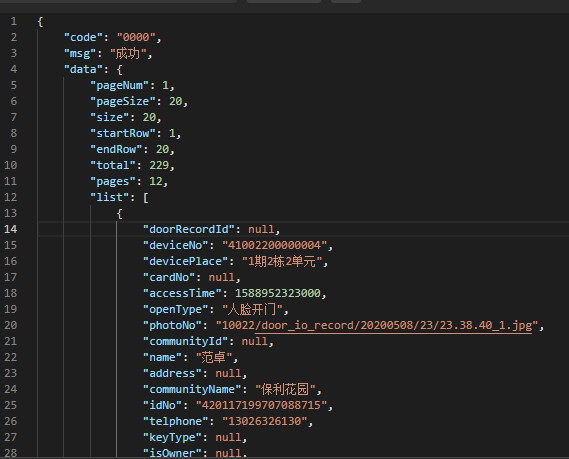Click the "pages" key
Viewport: 569px width, 459px height.
tap(113, 181)
